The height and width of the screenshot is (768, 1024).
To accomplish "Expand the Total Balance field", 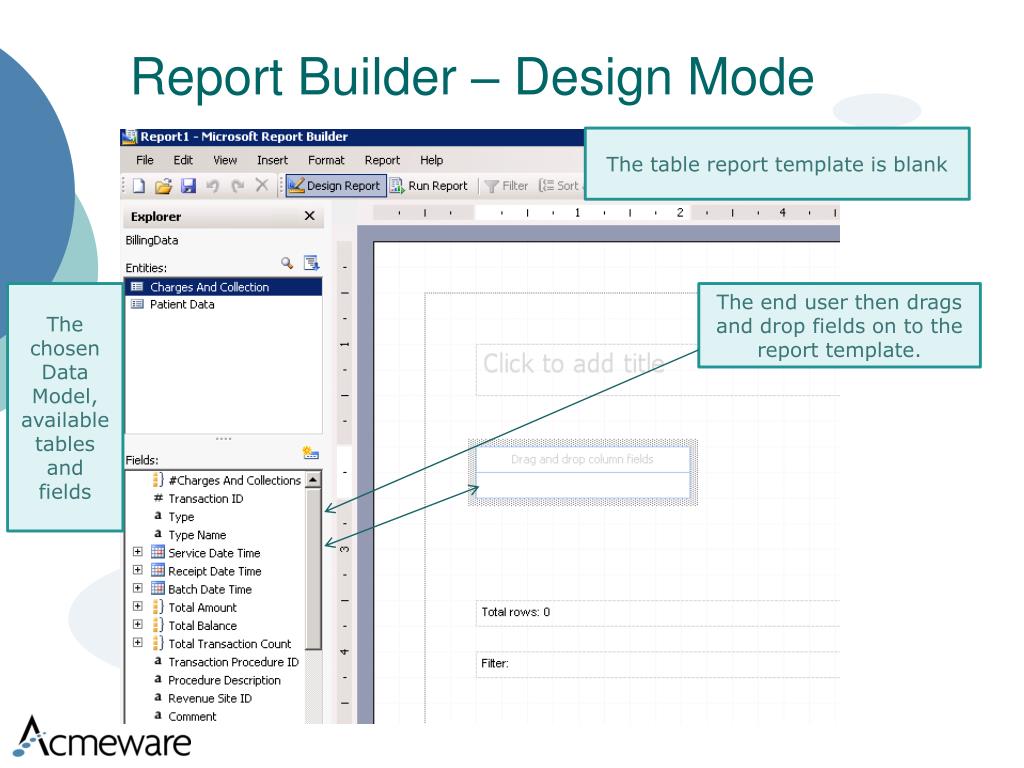I will (138, 624).
